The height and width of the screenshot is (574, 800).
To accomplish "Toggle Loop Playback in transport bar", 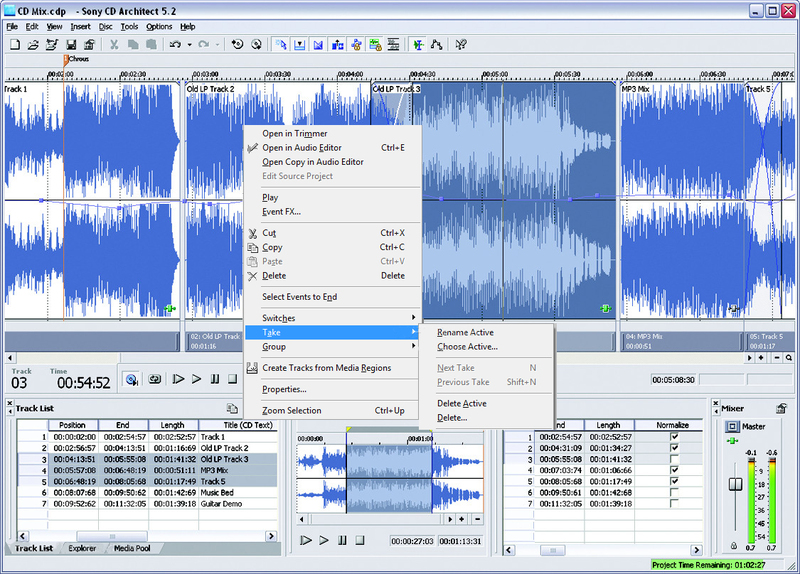I will 155,379.
